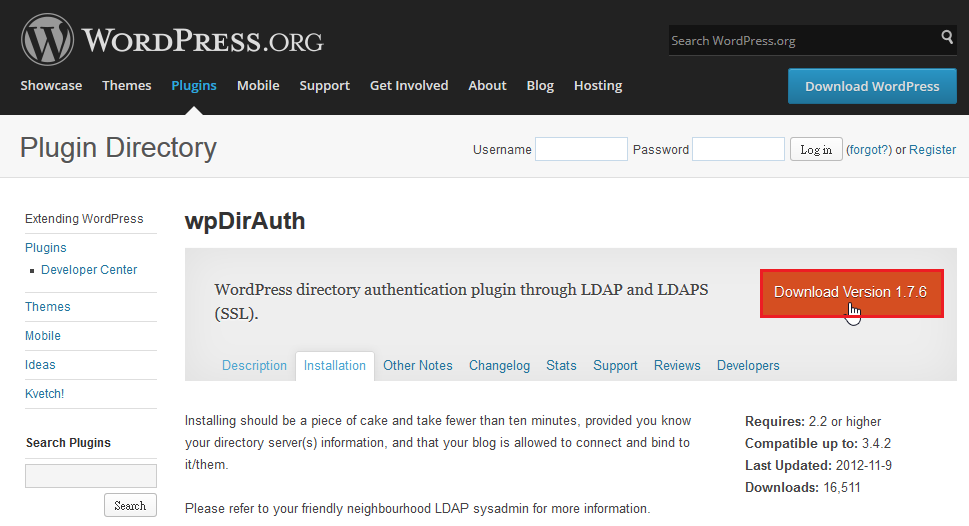Open Get Involved menu item
The width and height of the screenshot is (969, 526).
[x=409, y=85]
